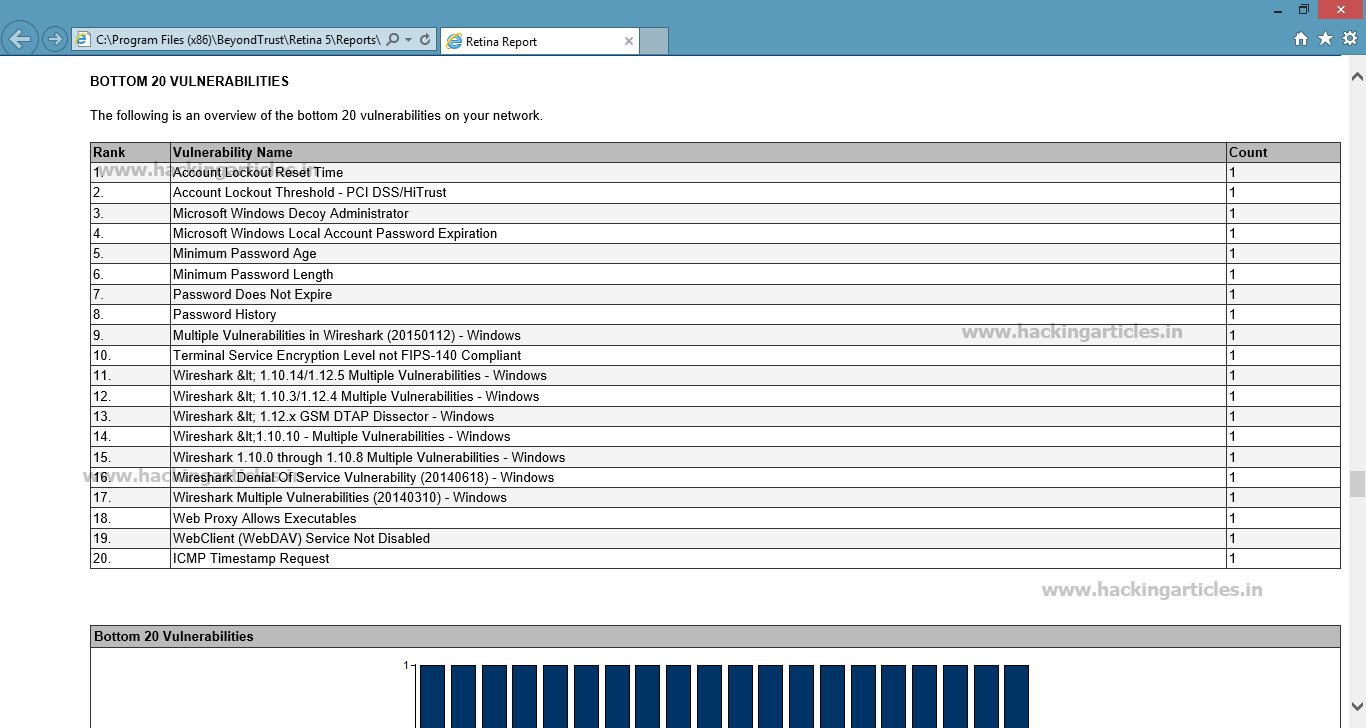Click Multiple Vulnerabilities in Wireshark (20150112)

(x=347, y=335)
